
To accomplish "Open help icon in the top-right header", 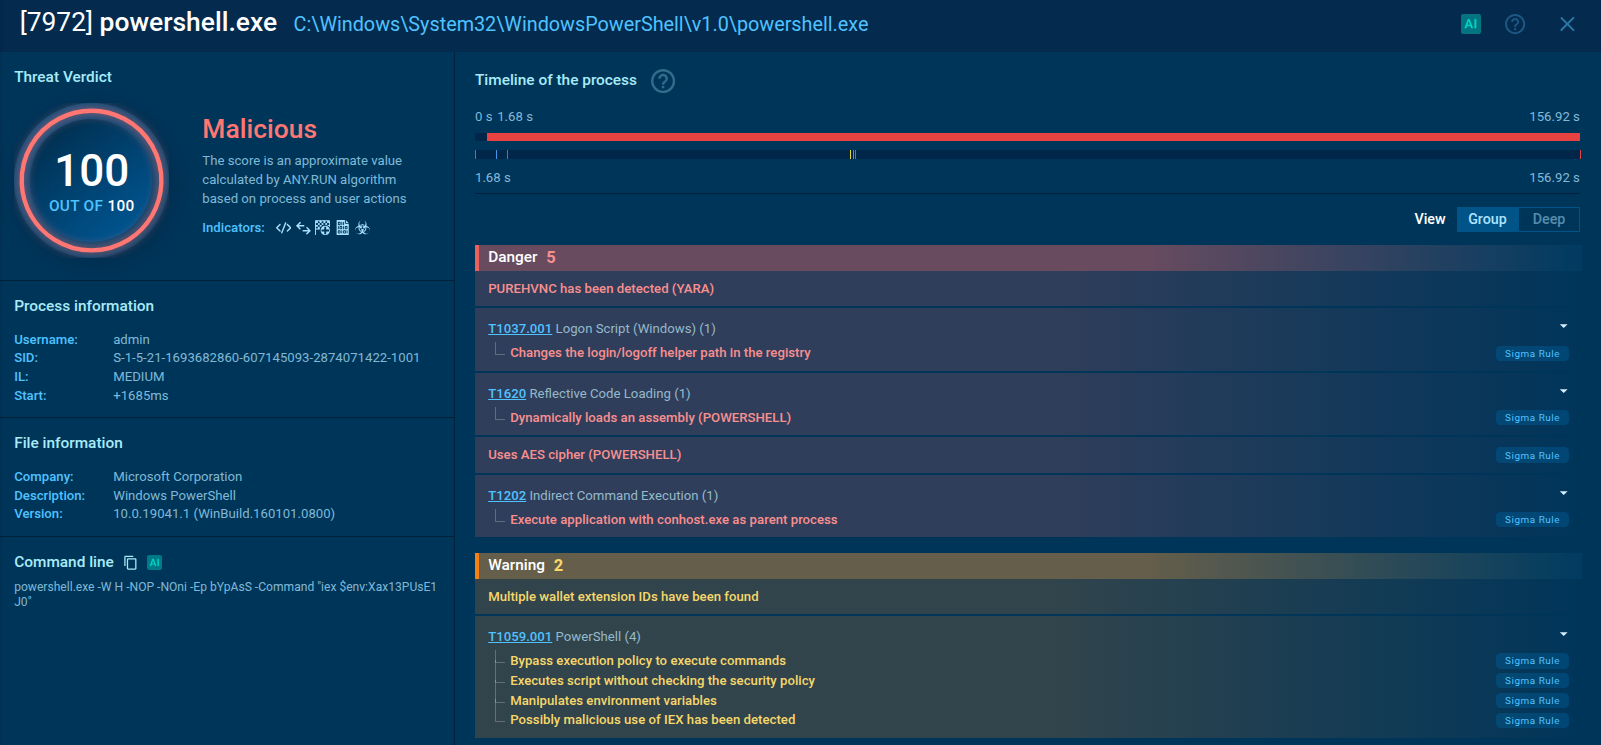I will click(1515, 24).
